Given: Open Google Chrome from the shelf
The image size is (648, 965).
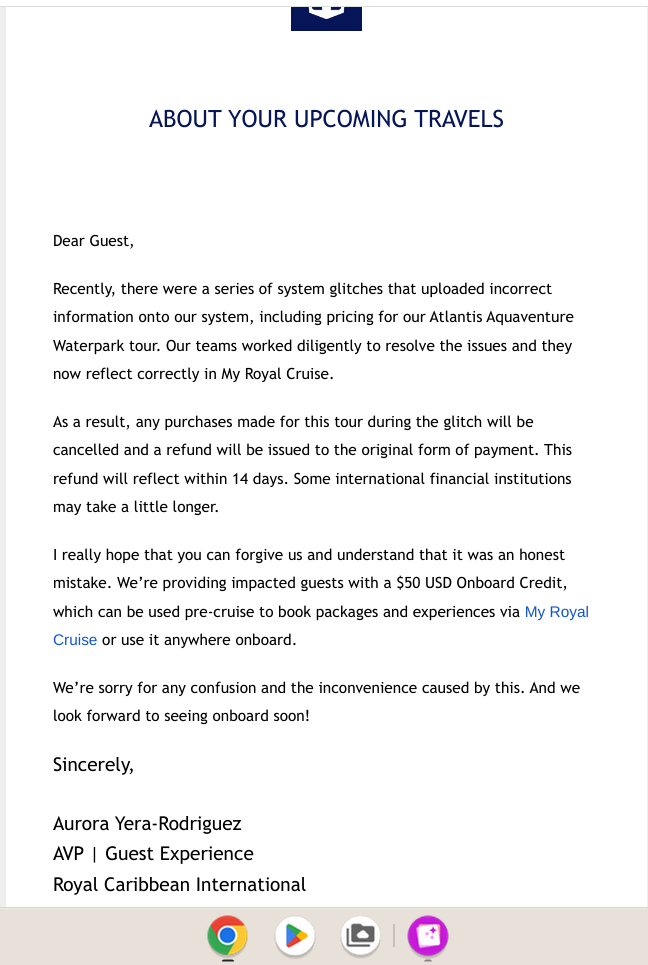Looking at the screenshot, I should (x=228, y=935).
